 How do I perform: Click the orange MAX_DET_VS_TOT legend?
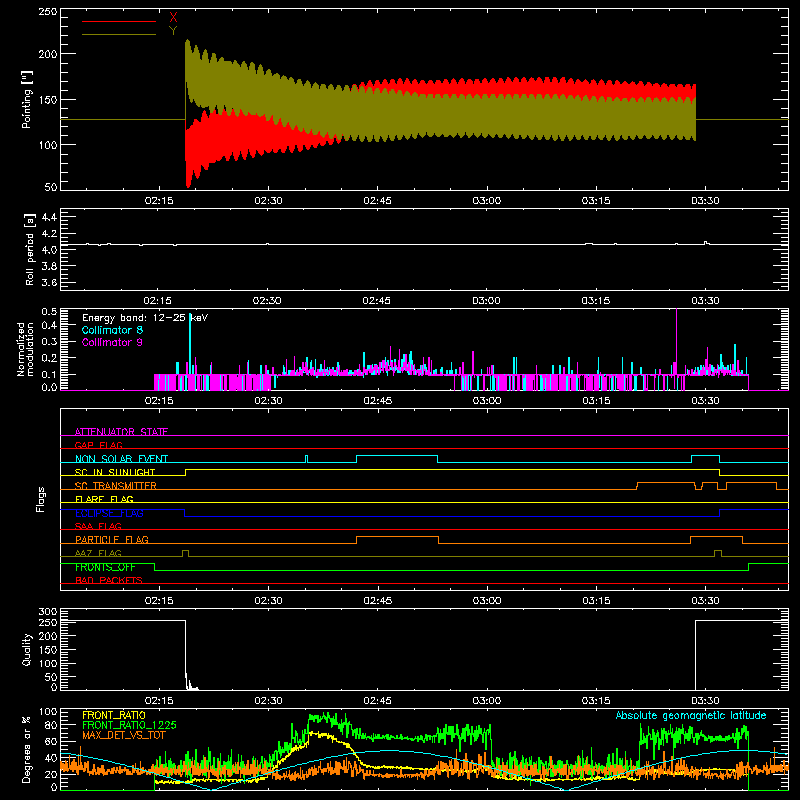(x=125, y=735)
